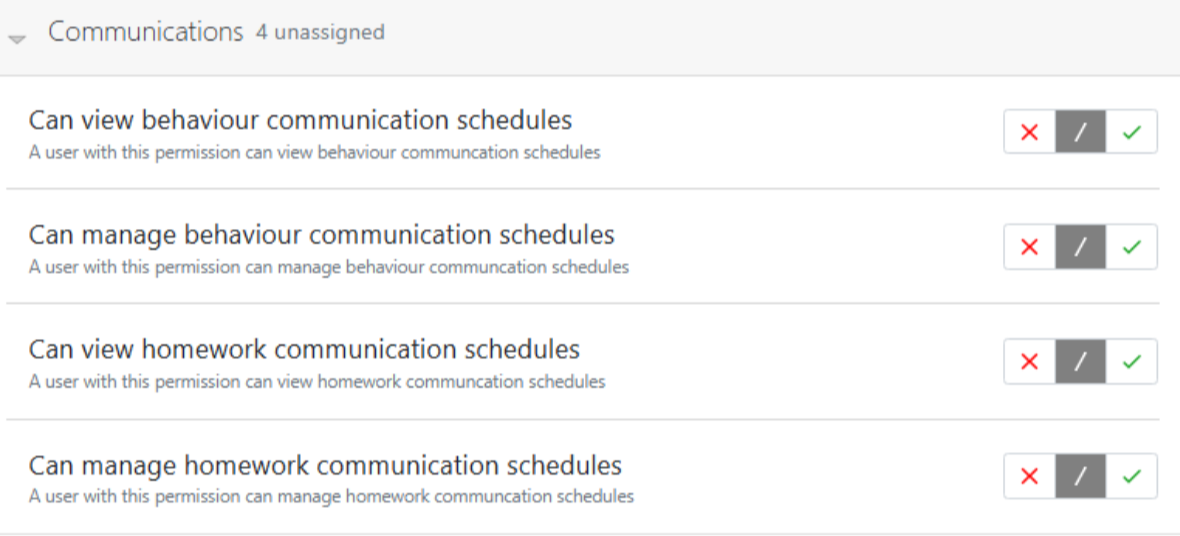Screen dimensions: 1180x536
Task: Grant view homework communication schedules with green tick
Action: tap(1132, 362)
